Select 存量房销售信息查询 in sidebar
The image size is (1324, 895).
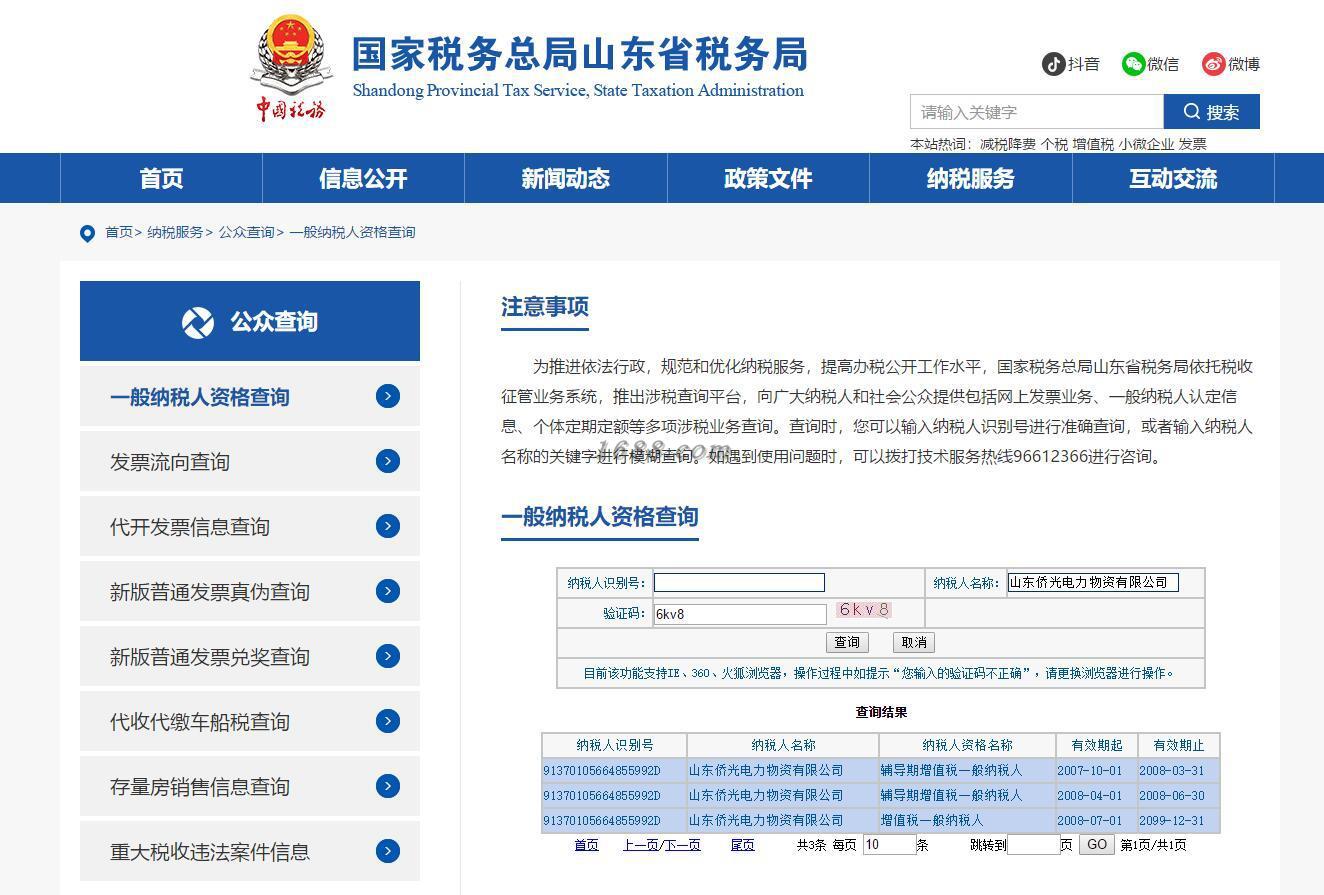point(250,787)
